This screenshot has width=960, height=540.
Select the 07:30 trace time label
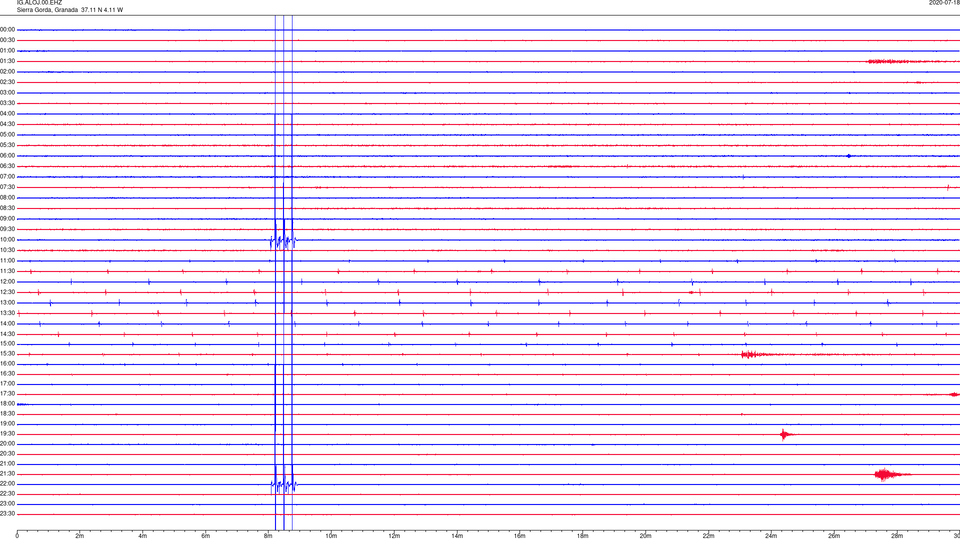pos(7,187)
